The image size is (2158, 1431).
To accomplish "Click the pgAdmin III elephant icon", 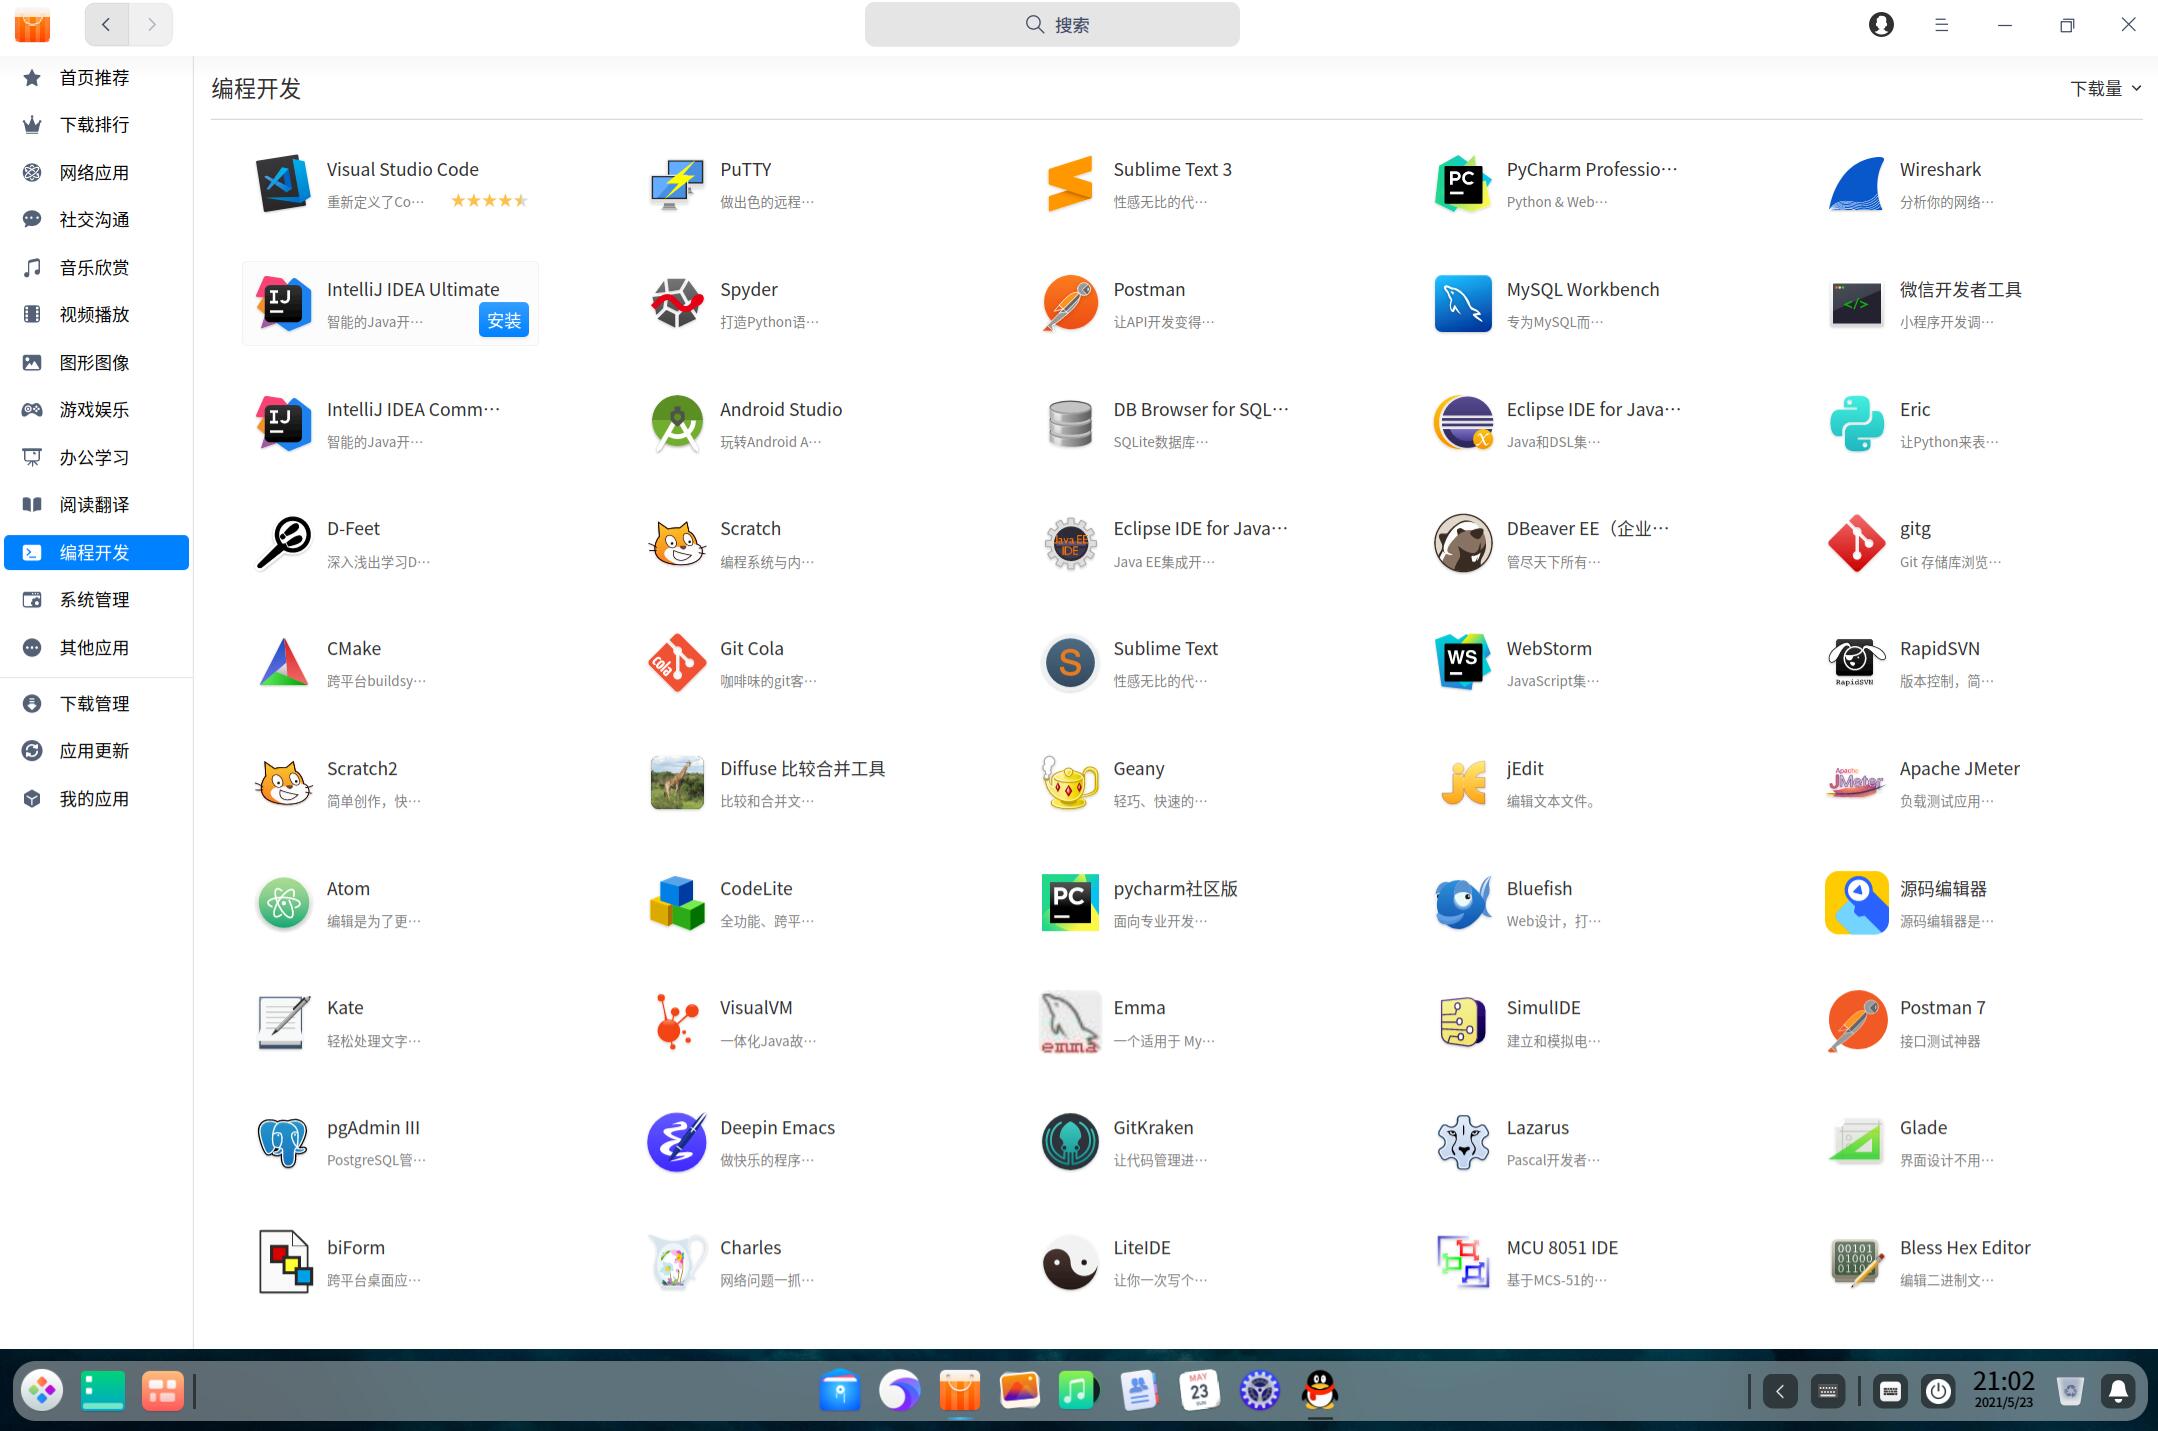I will (x=283, y=1142).
